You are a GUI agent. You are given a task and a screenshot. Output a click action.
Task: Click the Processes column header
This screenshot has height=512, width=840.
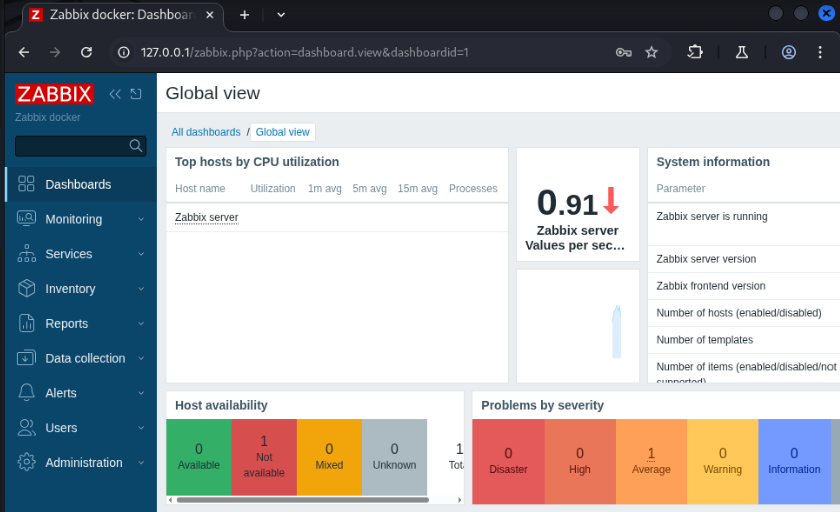pyautogui.click(x=473, y=189)
